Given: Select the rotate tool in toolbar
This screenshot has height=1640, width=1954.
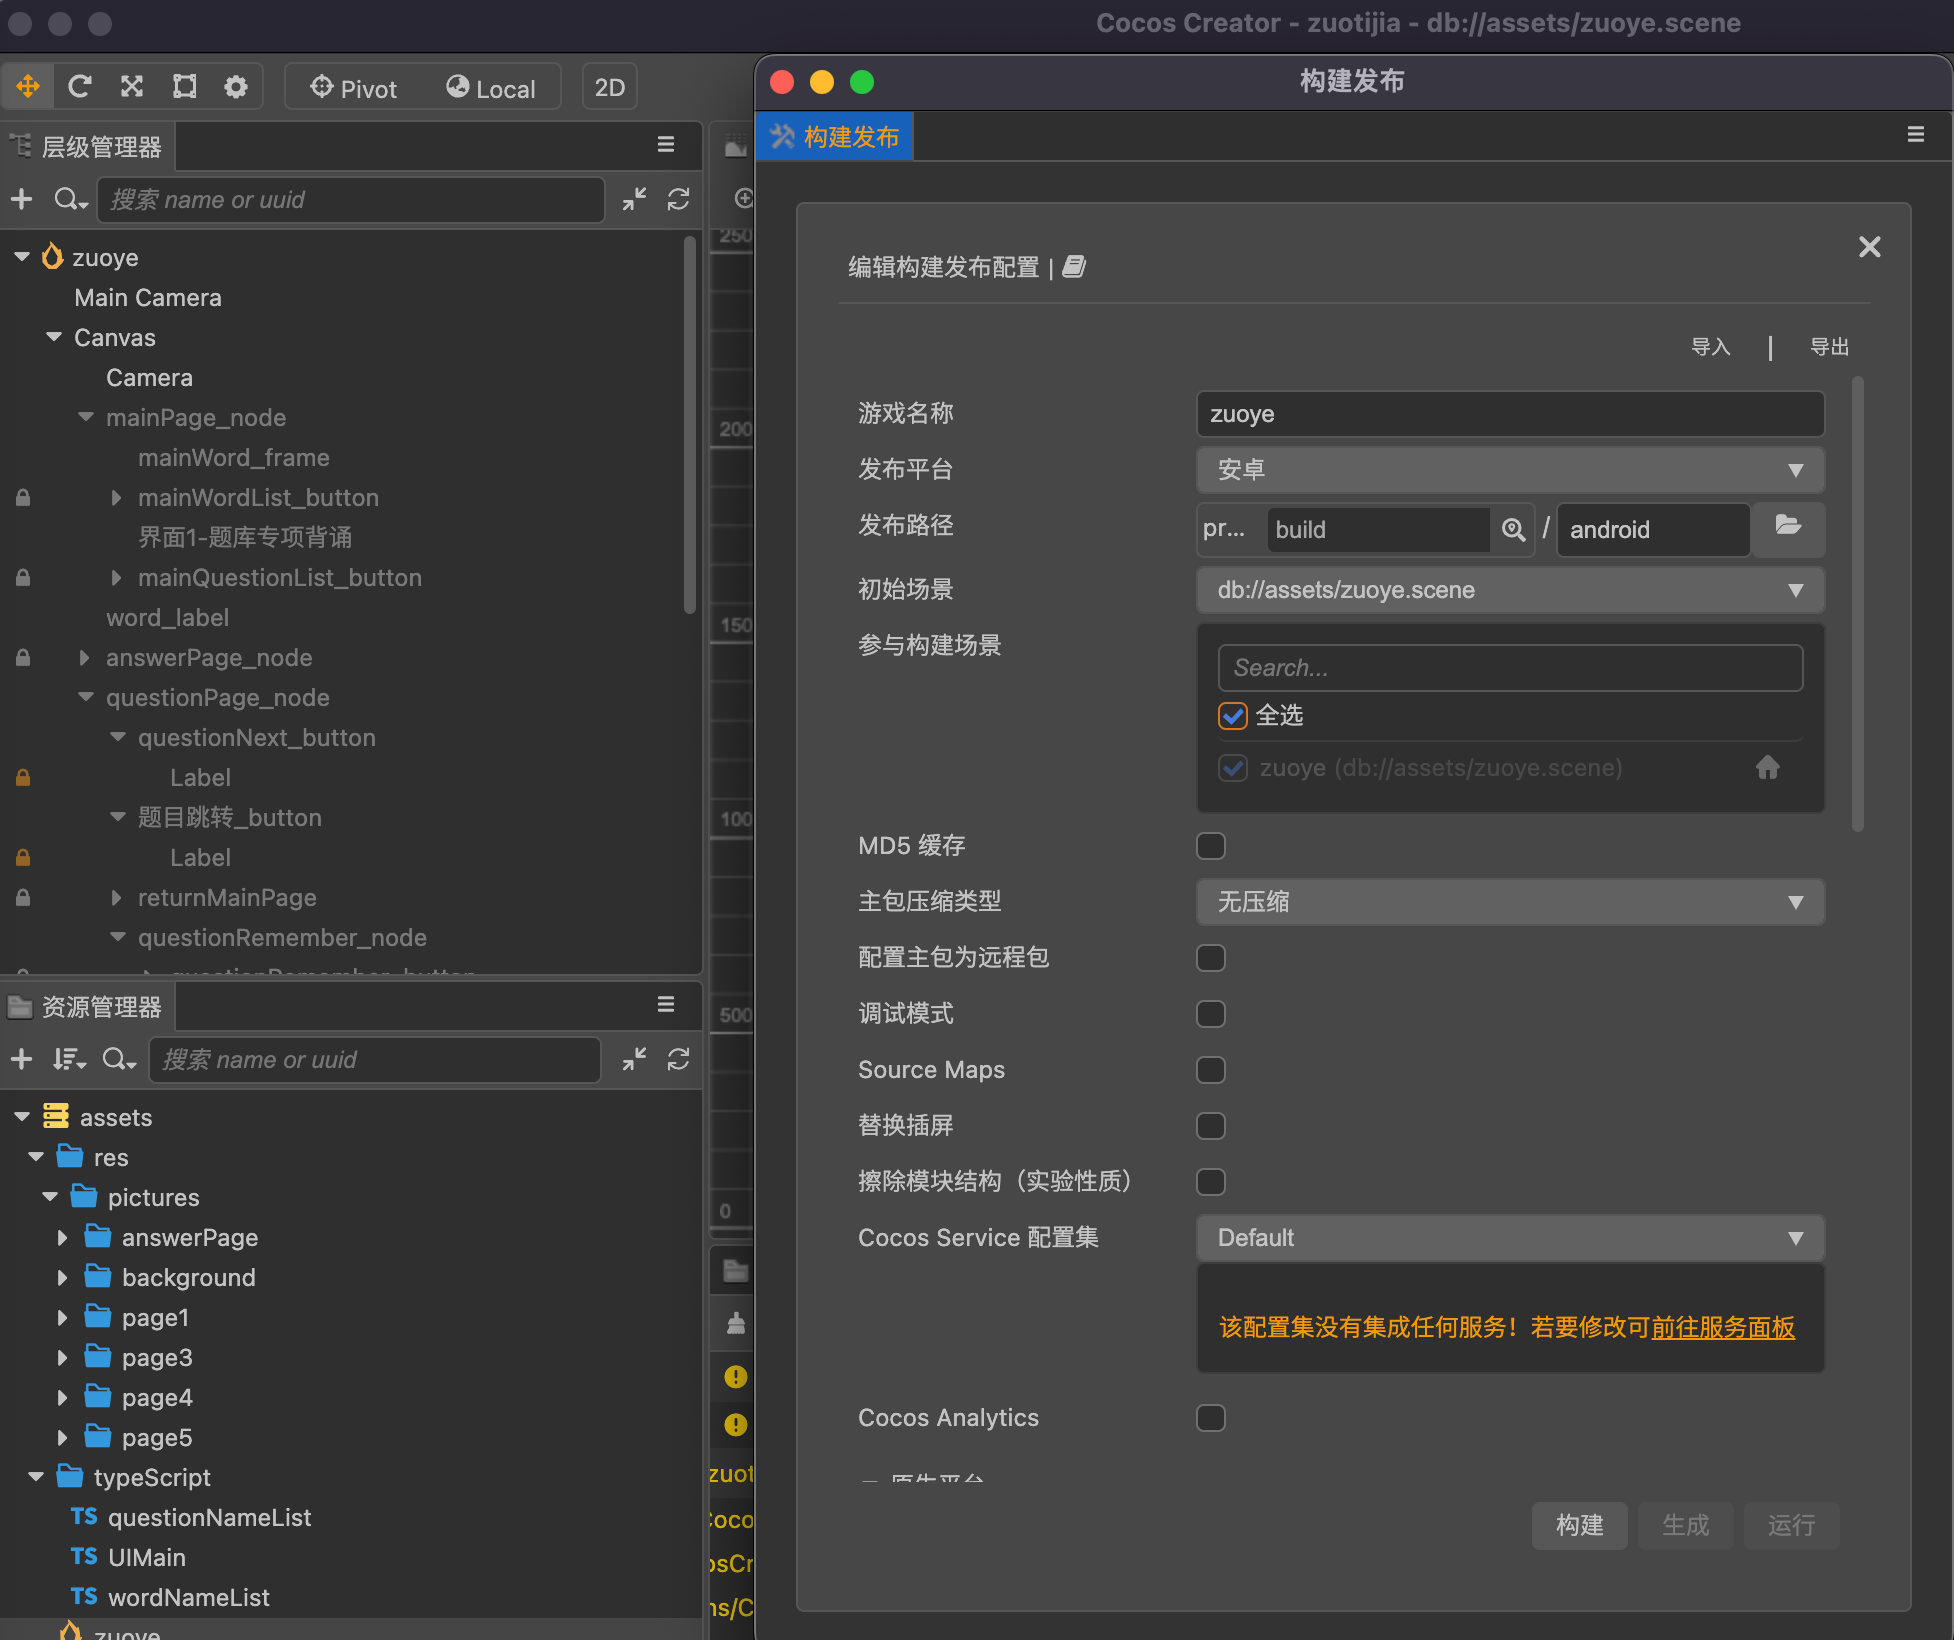Looking at the screenshot, I should (x=80, y=87).
